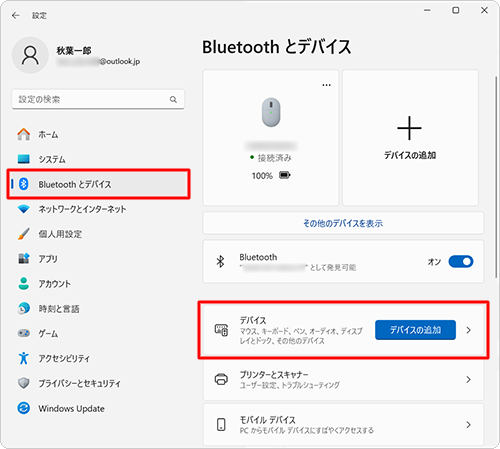Expand the プリンターとスキャナー chevron

[469, 379]
